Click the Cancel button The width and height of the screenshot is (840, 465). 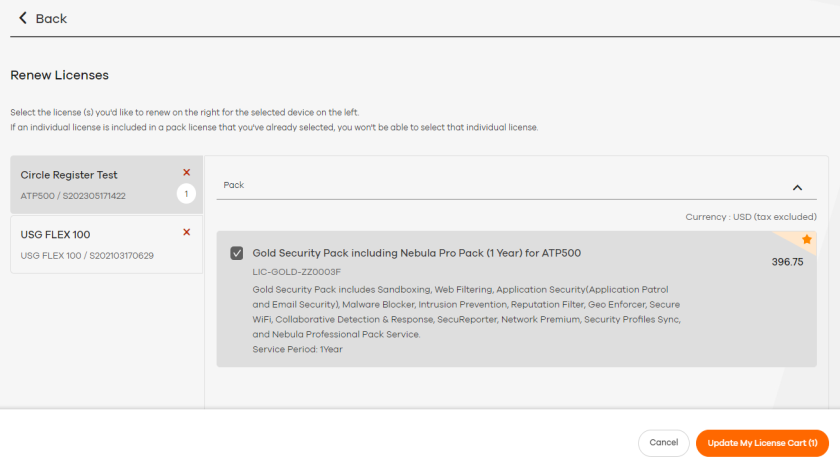pos(664,443)
